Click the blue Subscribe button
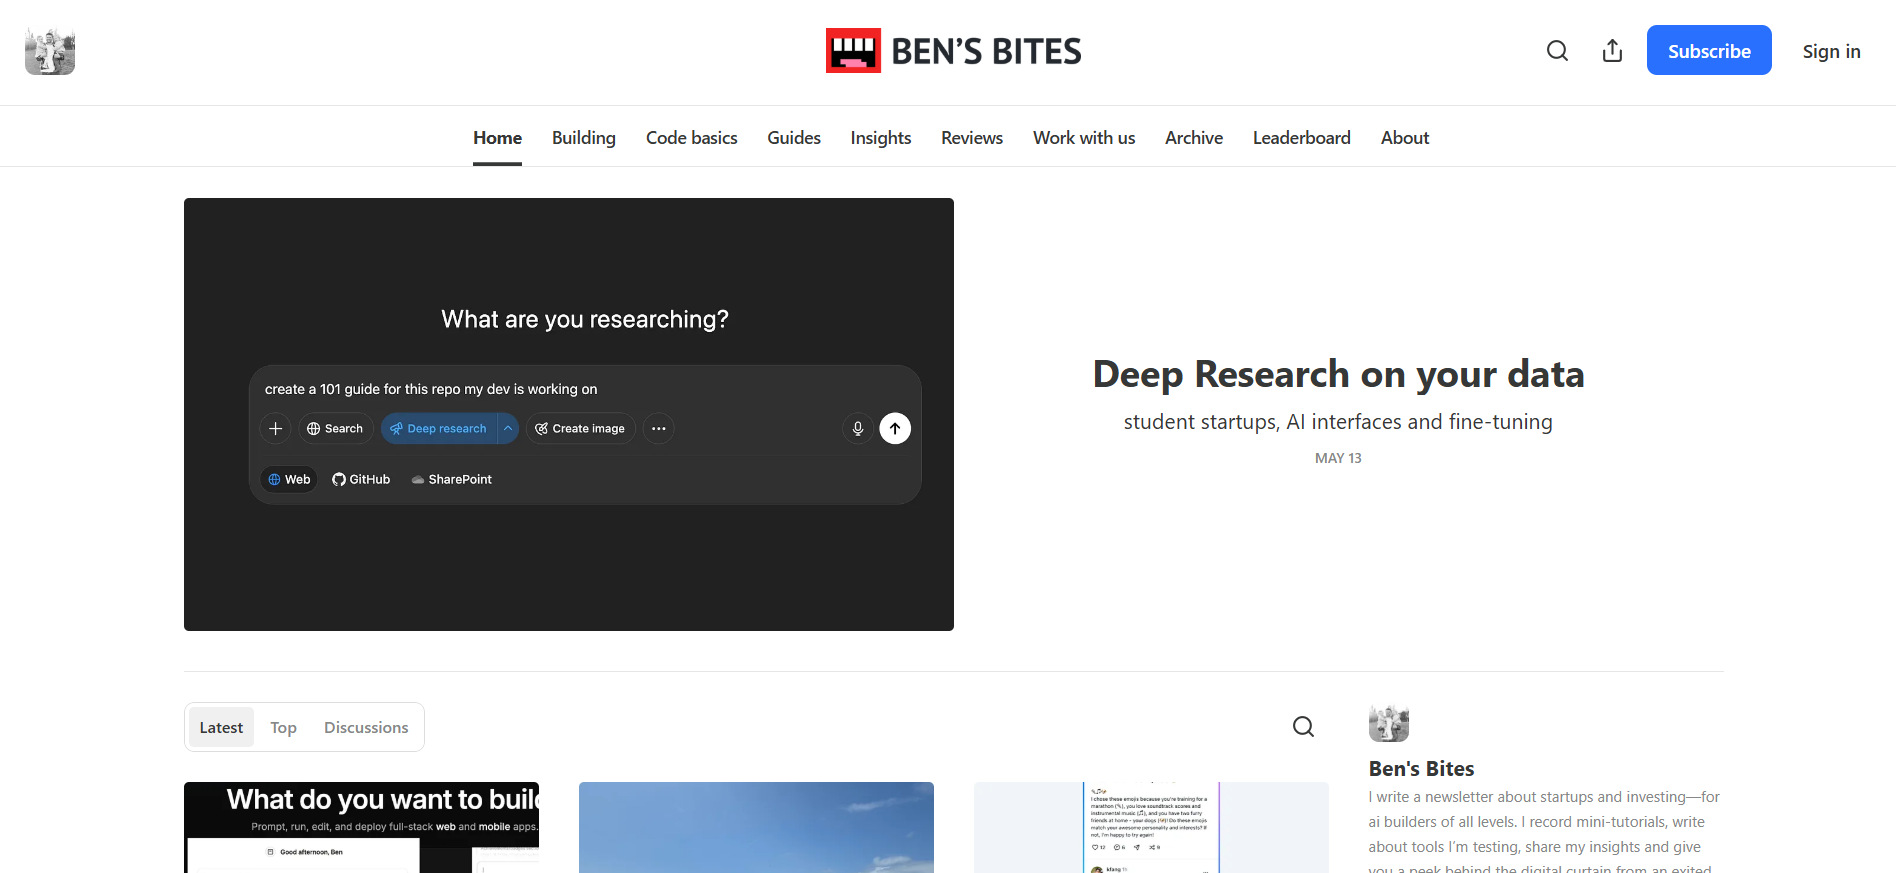 point(1709,51)
